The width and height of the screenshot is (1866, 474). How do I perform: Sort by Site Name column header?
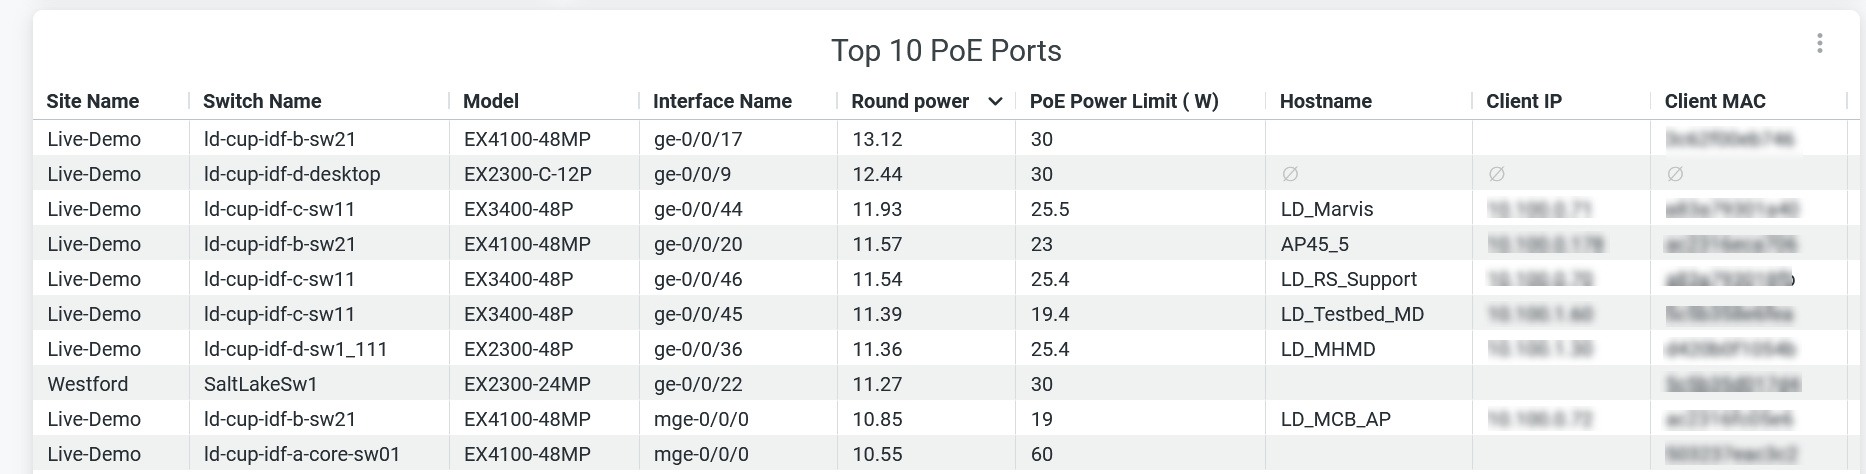tap(92, 101)
